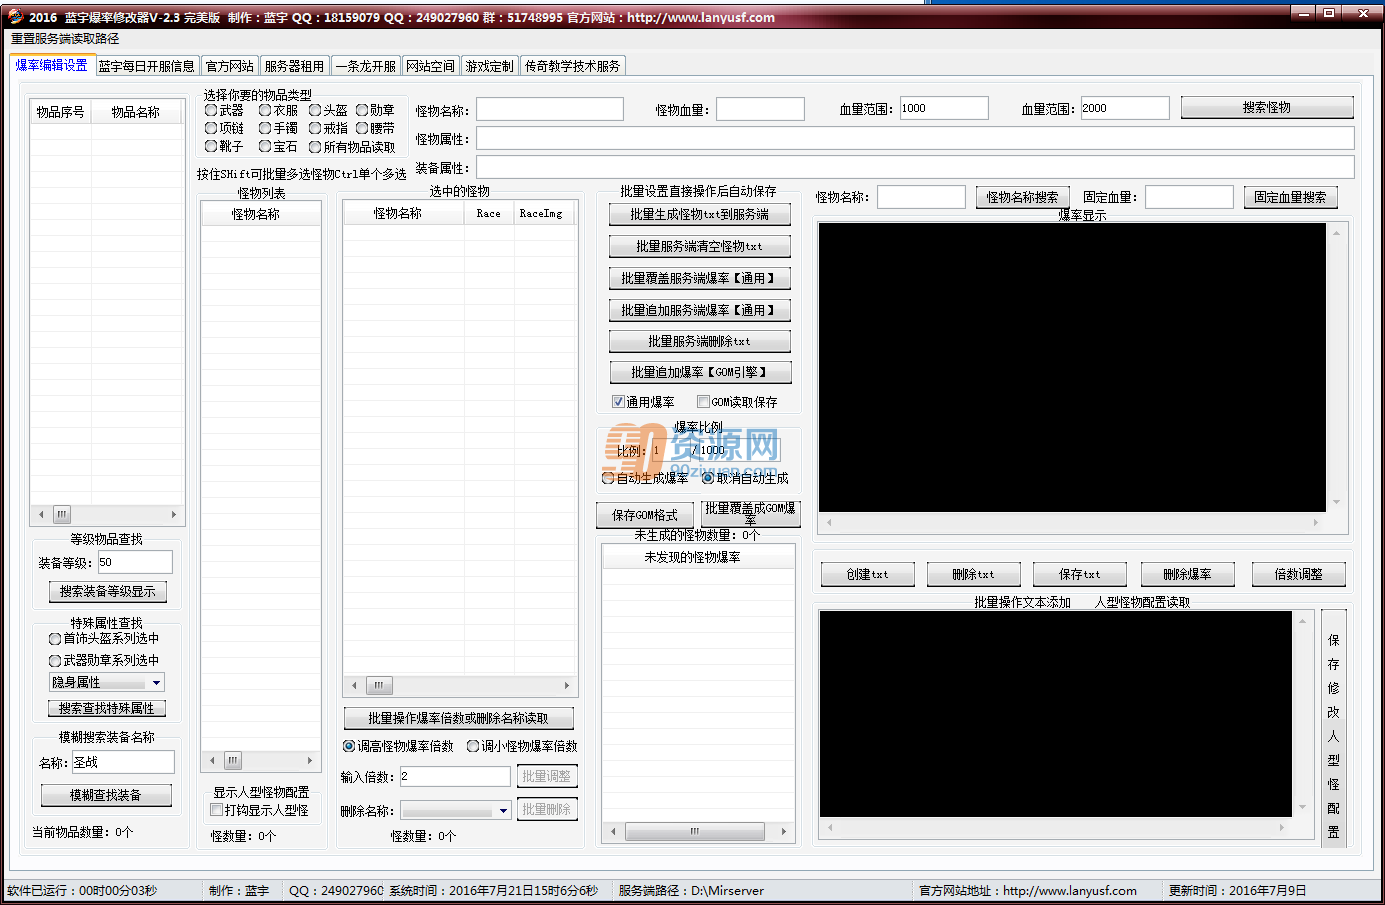Select the 头盔 item type radio
Image resolution: width=1385 pixels, height=905 pixels.
315,110
